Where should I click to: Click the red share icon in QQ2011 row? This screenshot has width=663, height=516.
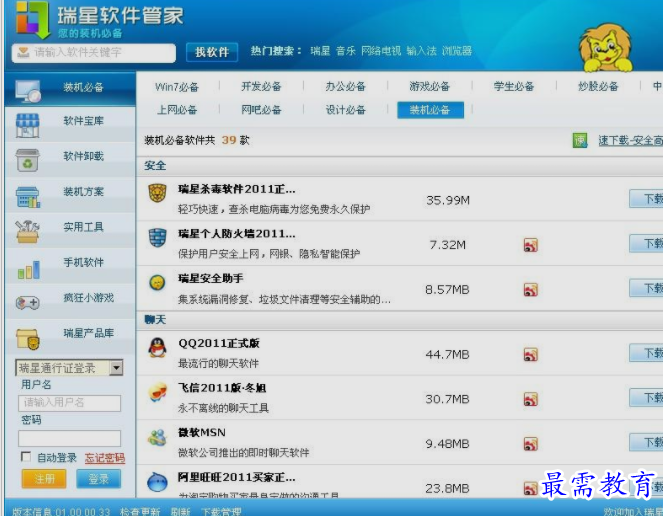[x=531, y=354]
